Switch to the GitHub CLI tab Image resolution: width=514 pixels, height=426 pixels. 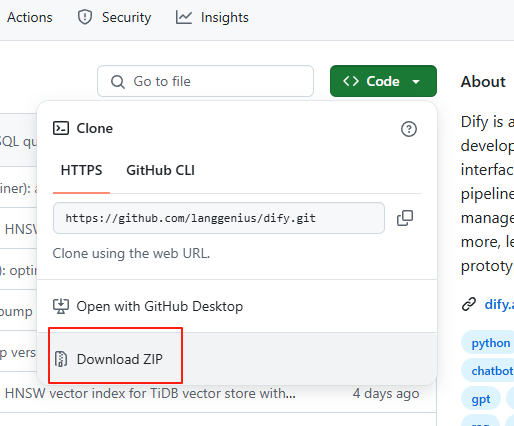(x=160, y=170)
